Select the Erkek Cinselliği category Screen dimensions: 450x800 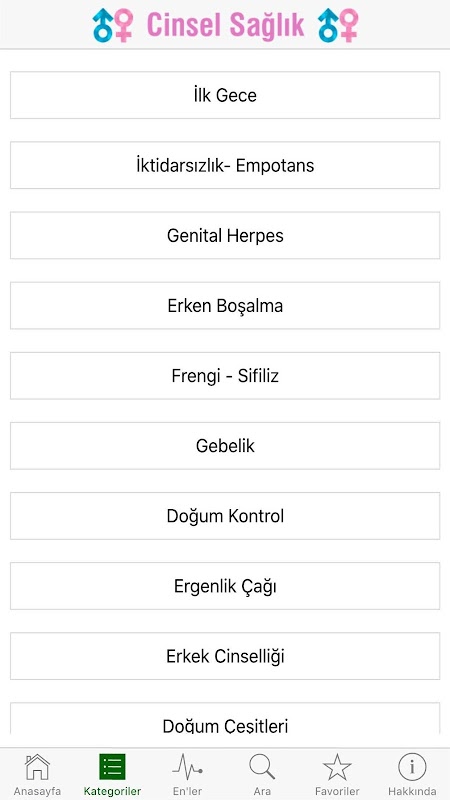click(225, 656)
